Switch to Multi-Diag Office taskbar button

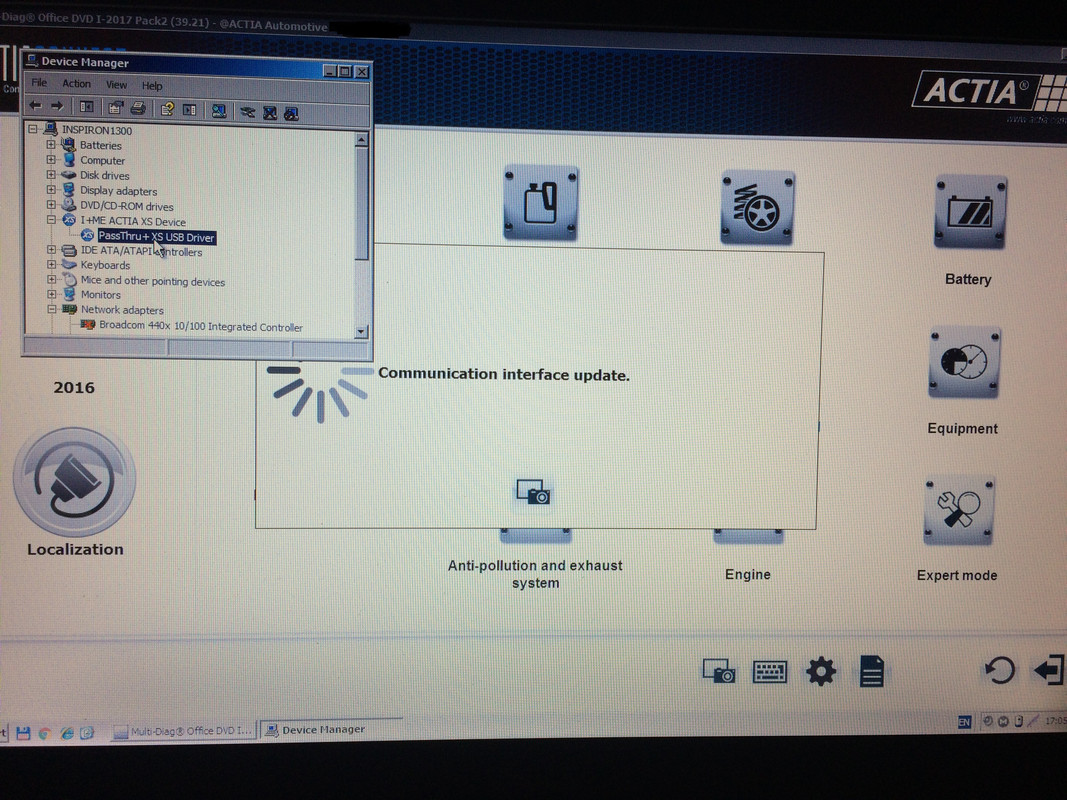183,731
